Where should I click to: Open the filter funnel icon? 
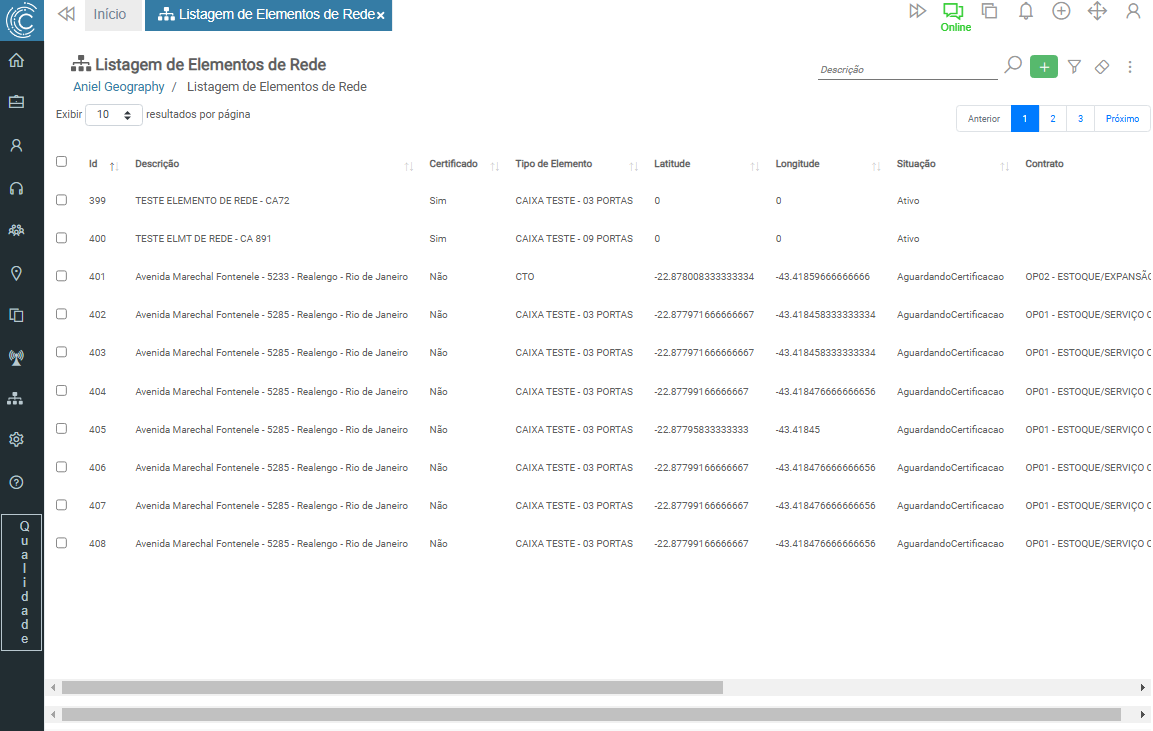[1074, 67]
